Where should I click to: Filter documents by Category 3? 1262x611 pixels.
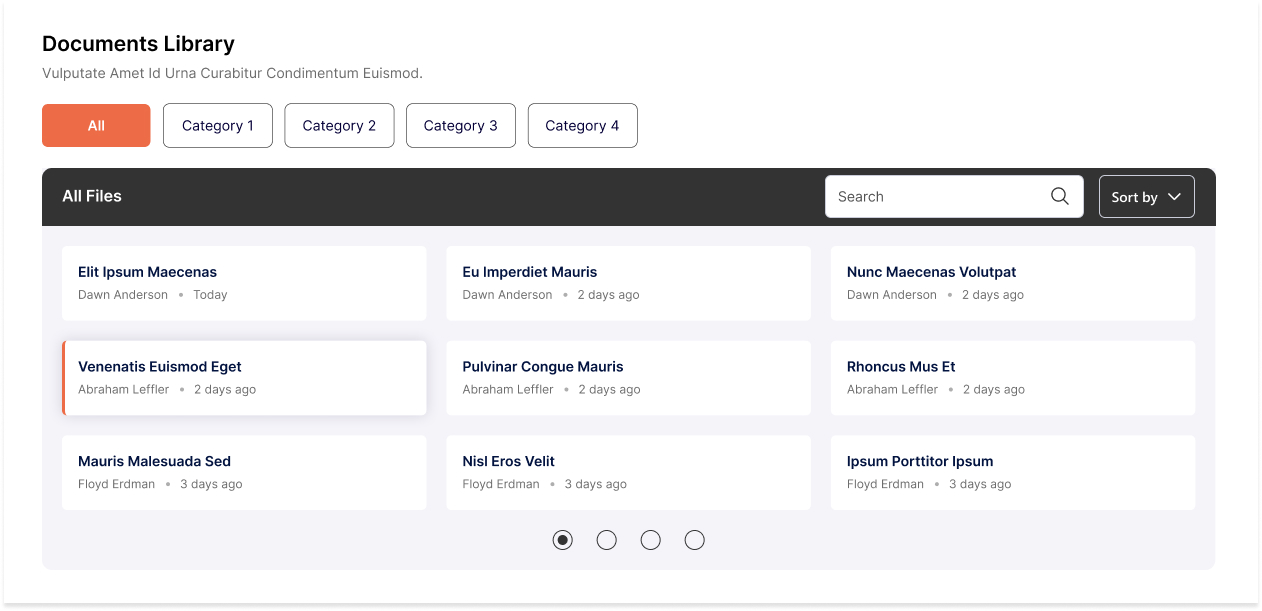(460, 125)
